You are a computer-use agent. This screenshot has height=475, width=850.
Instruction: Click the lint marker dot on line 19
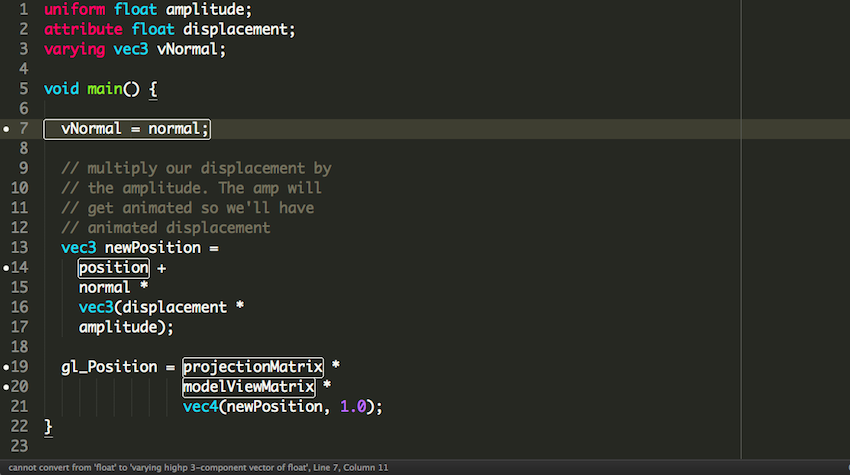(7, 367)
